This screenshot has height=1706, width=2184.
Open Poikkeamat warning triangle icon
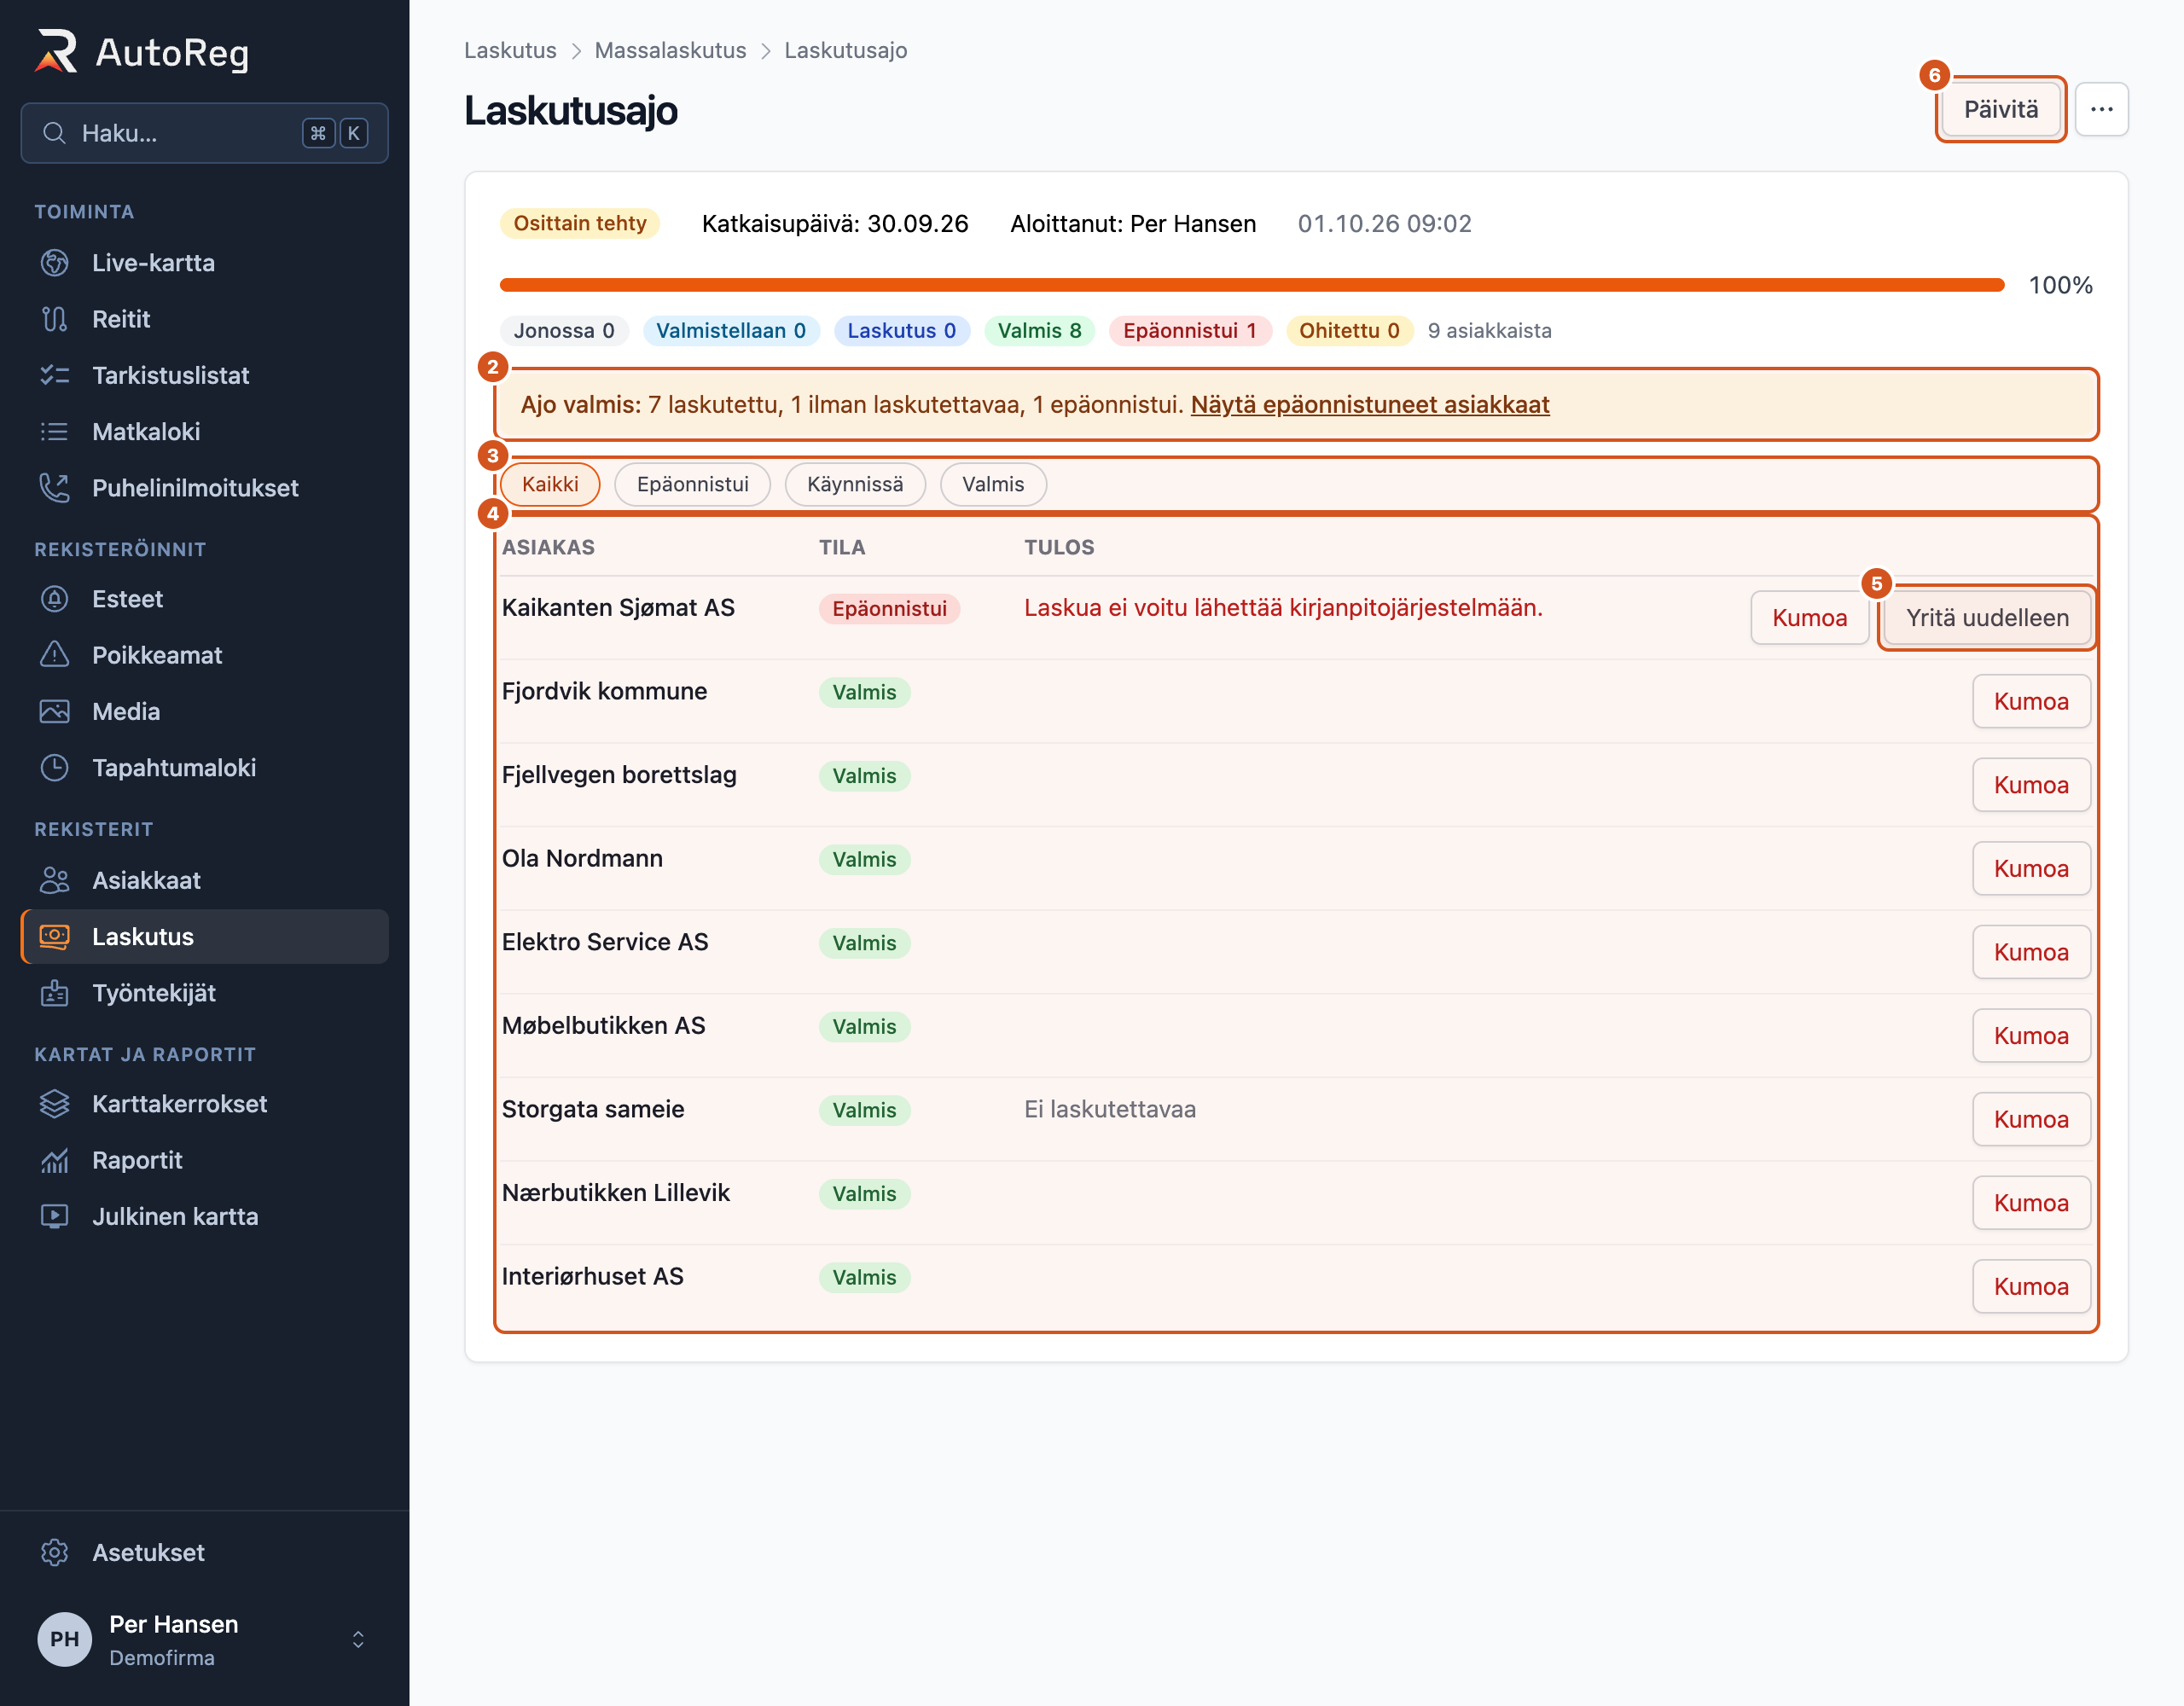pos(54,655)
